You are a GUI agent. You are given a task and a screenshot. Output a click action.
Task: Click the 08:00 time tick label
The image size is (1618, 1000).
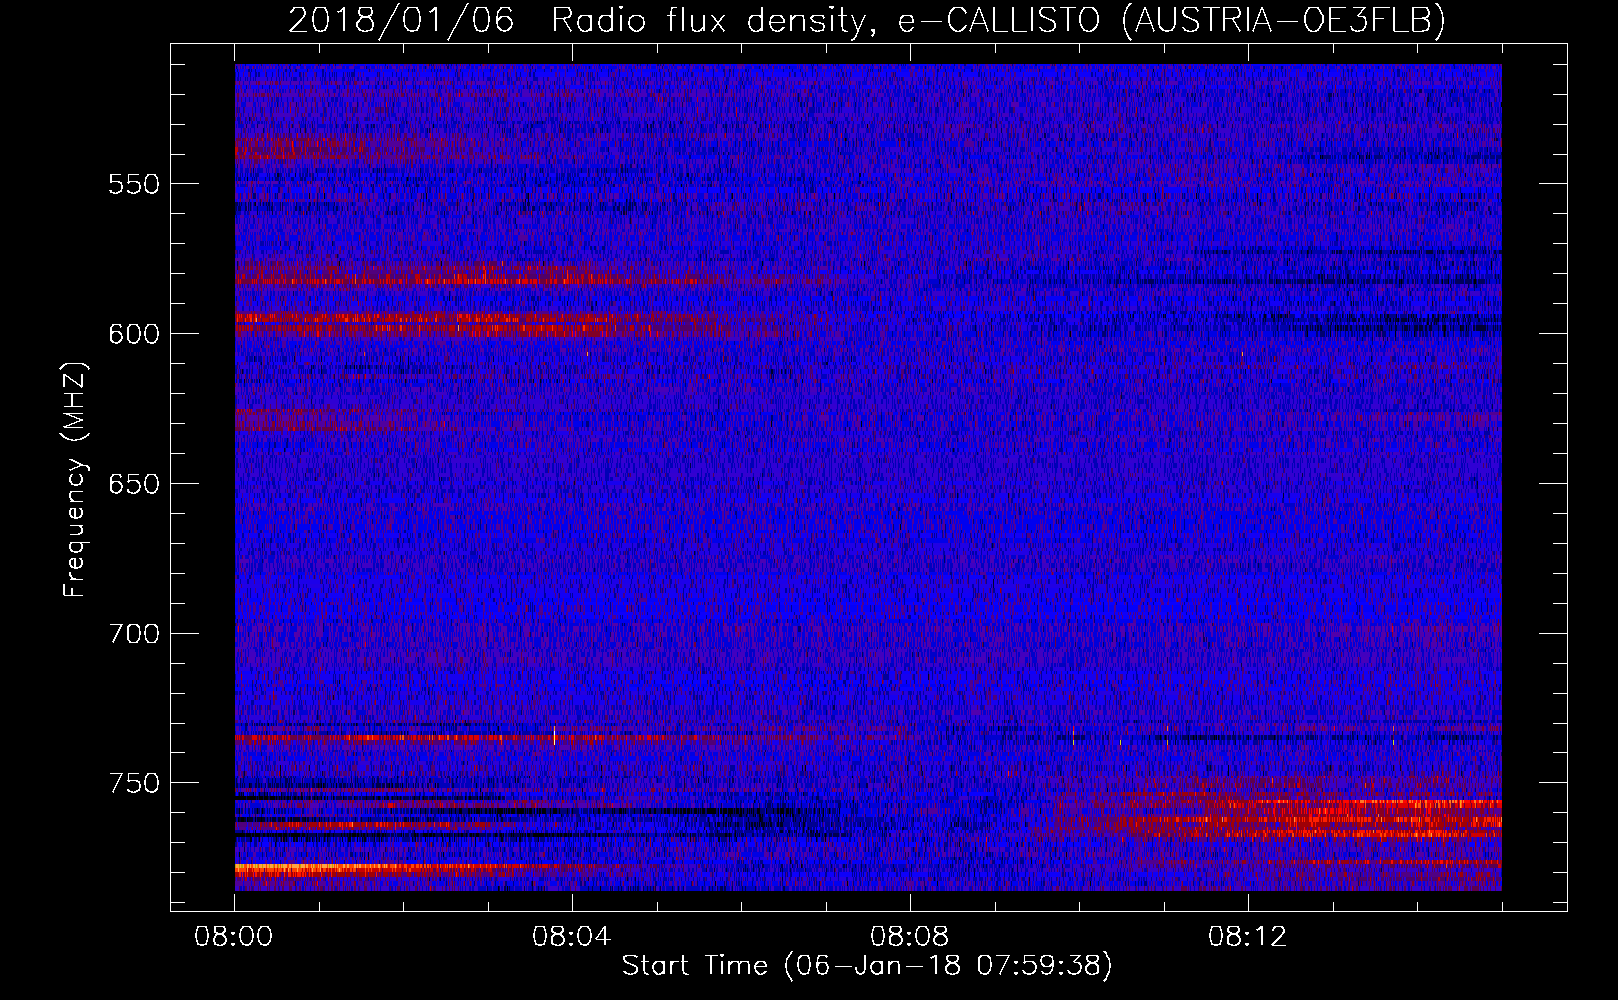[234, 937]
